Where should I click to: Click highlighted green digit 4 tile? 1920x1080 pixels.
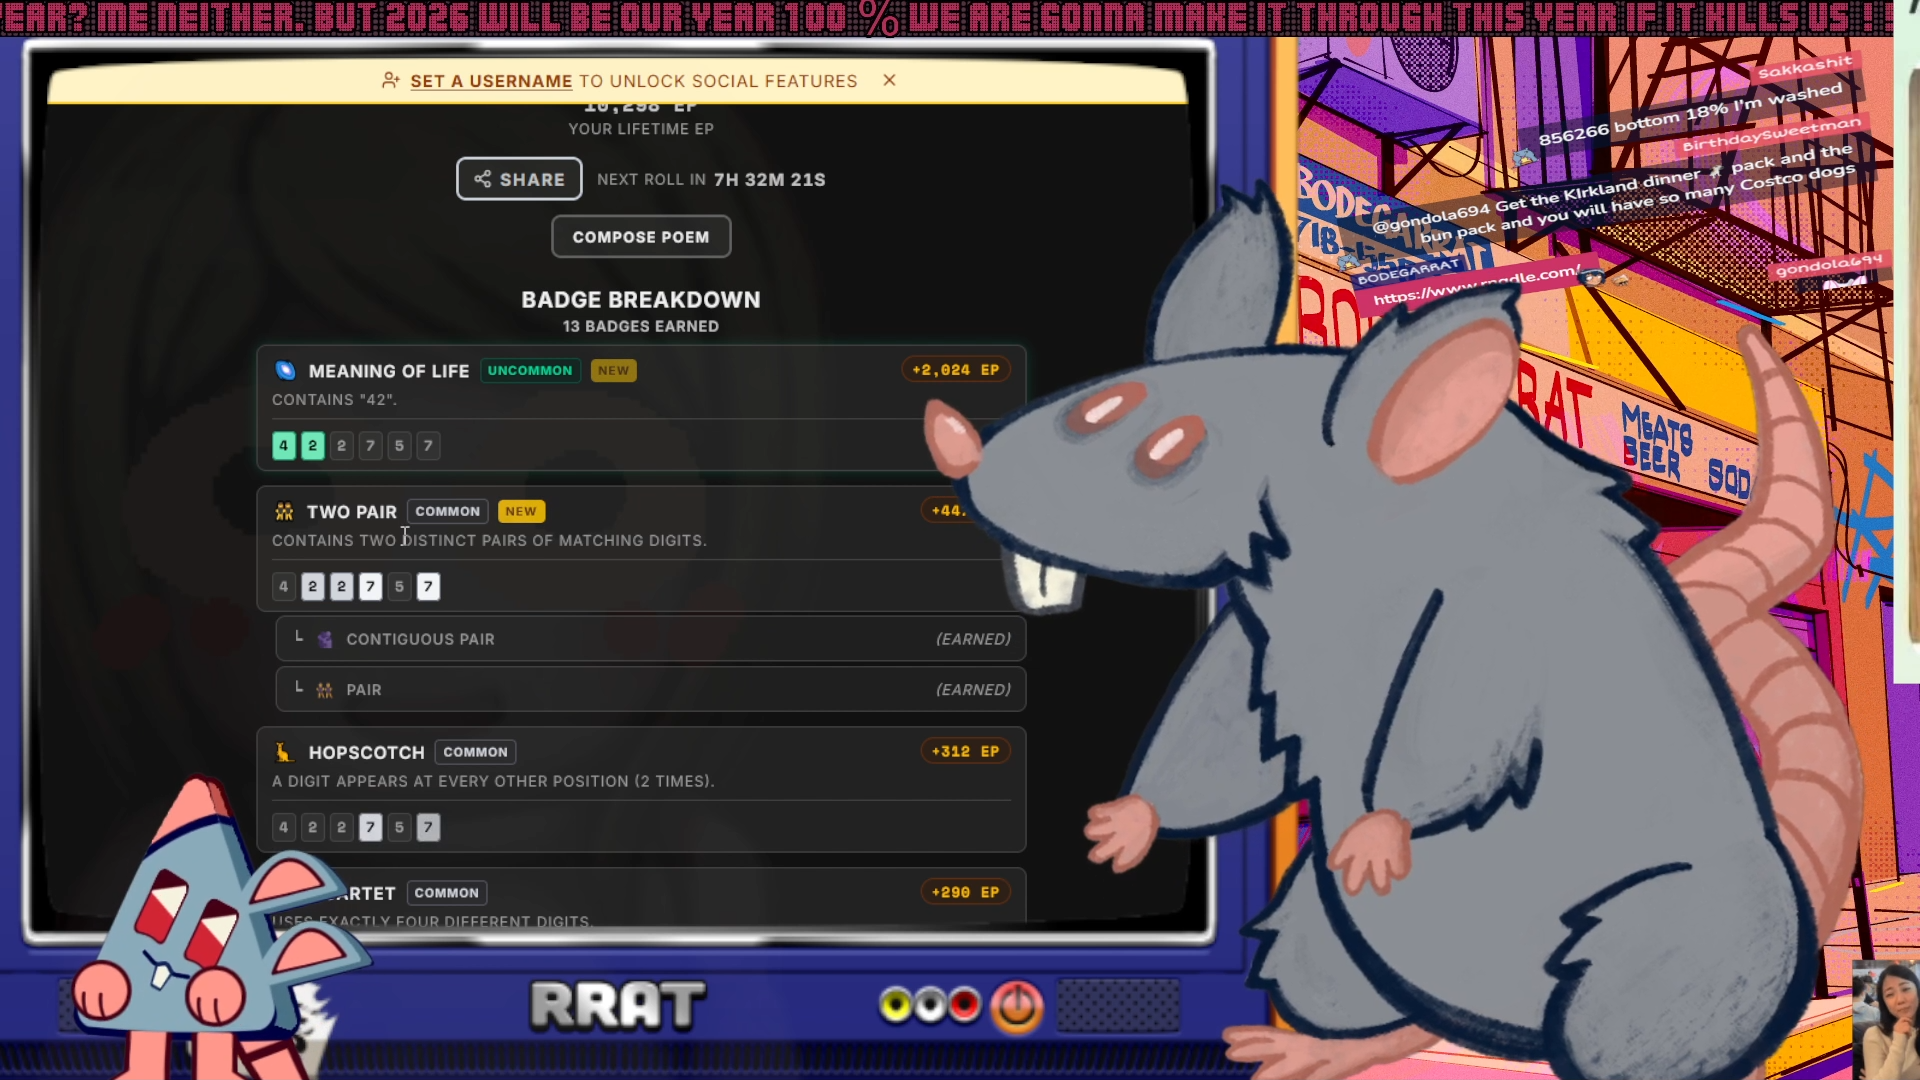coord(284,446)
